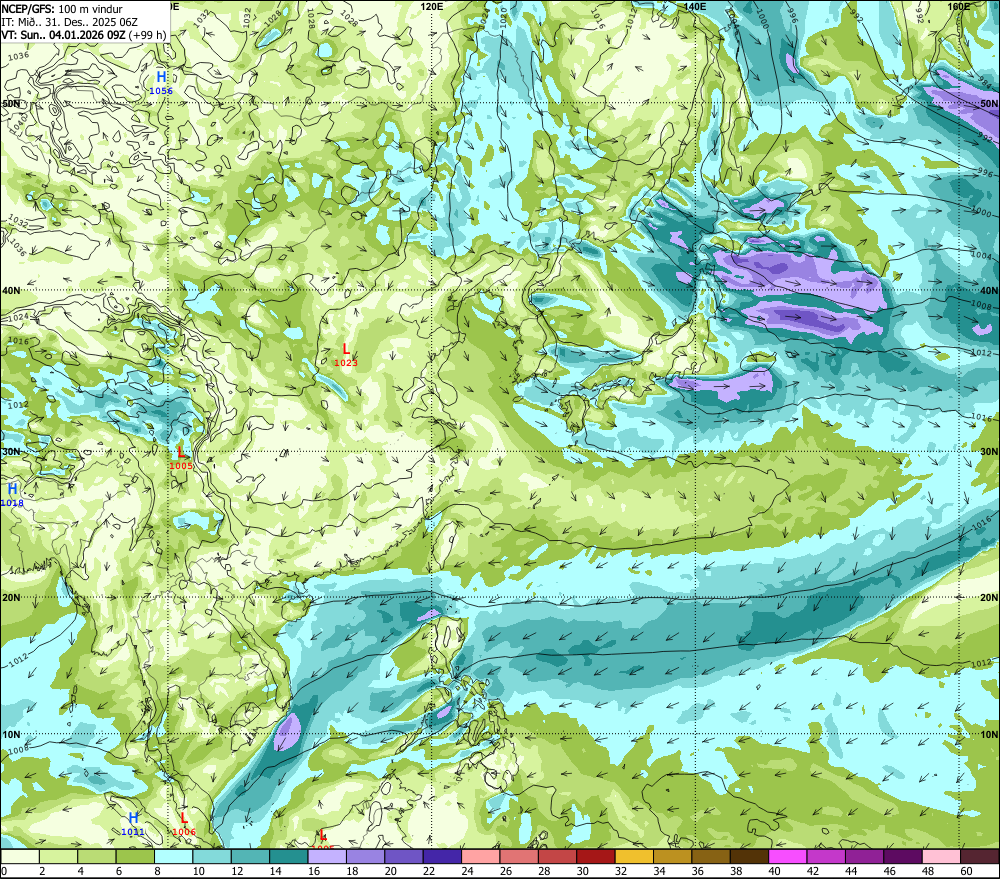Click the '160E' longitude label
Image resolution: width=1000 pixels, height=879 pixels.
(x=959, y=6)
